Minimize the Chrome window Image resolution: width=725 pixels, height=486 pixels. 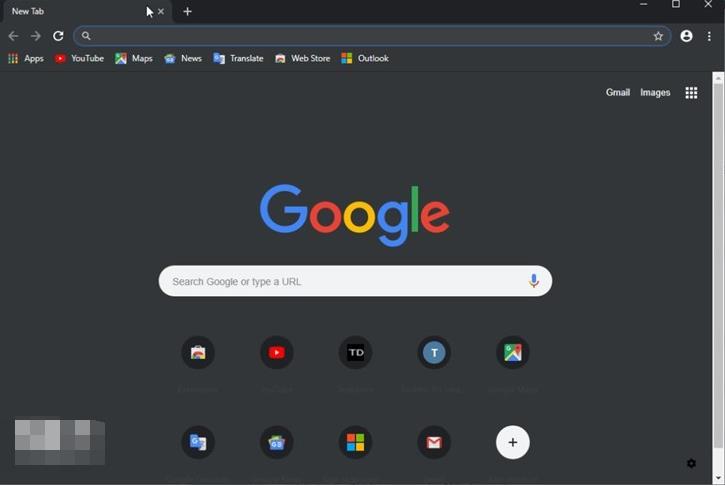[643, 4]
